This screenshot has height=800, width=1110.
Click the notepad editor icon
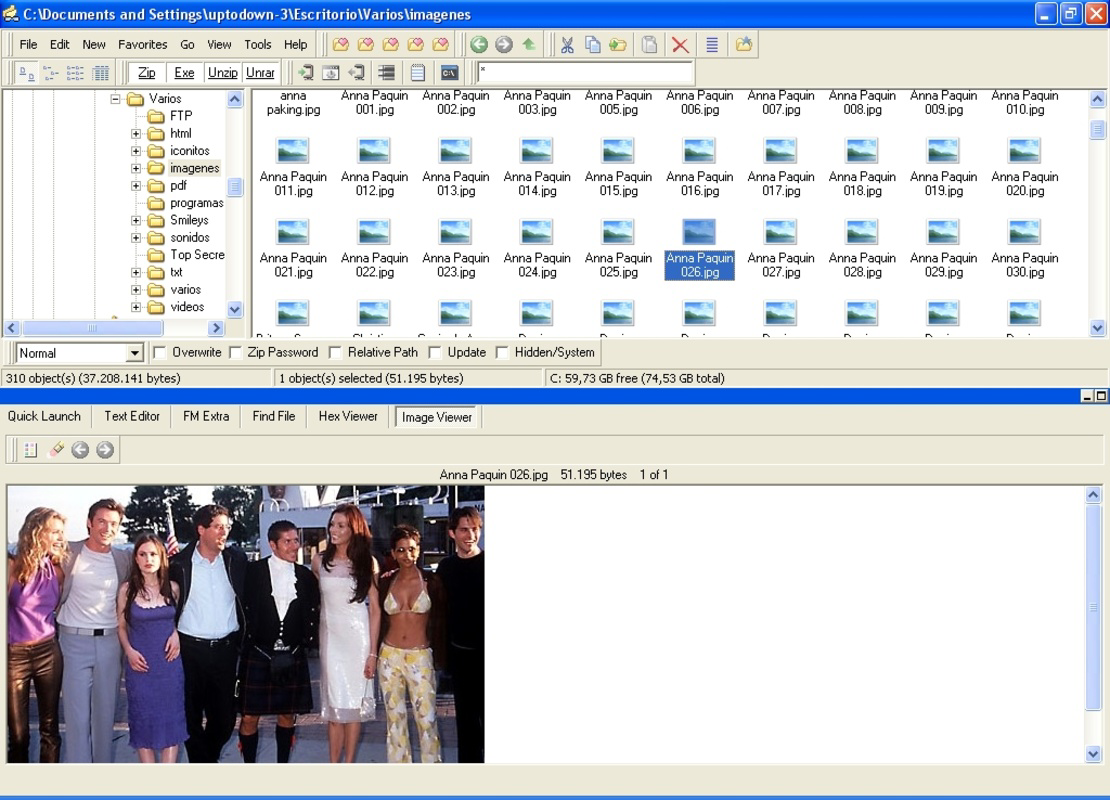(x=416, y=71)
